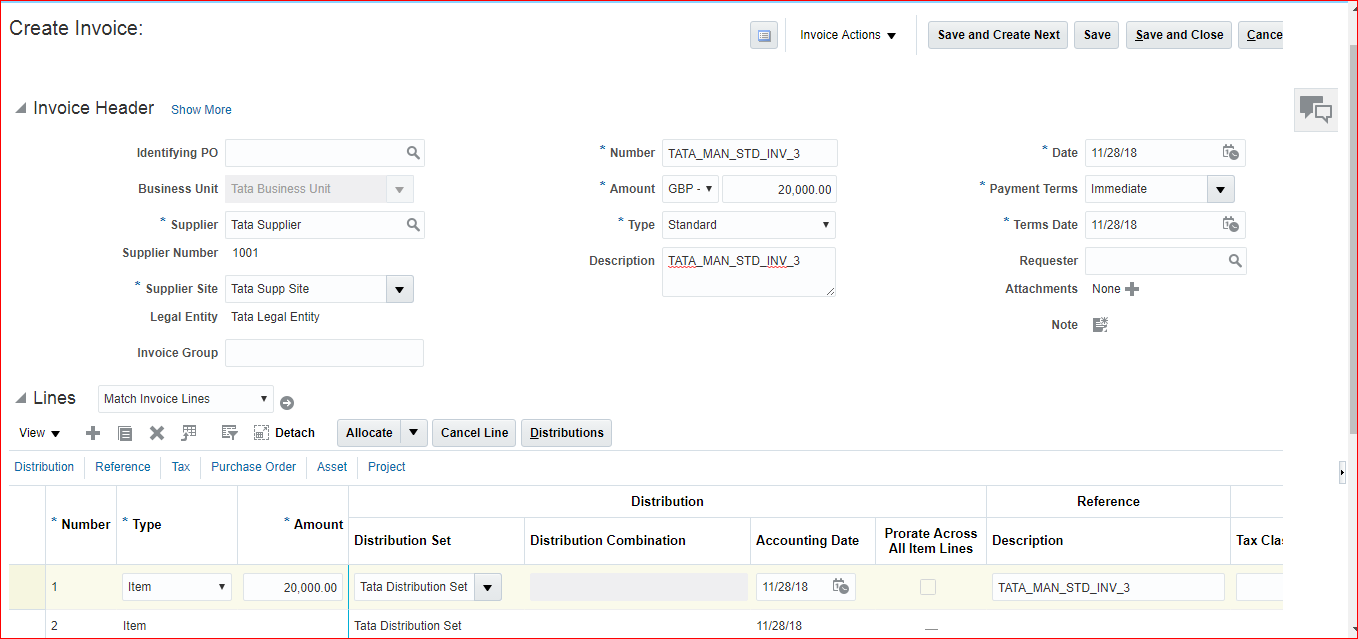Click the Accounting Date calendar icon in line 1
This screenshot has height=639, width=1358.
point(841,587)
